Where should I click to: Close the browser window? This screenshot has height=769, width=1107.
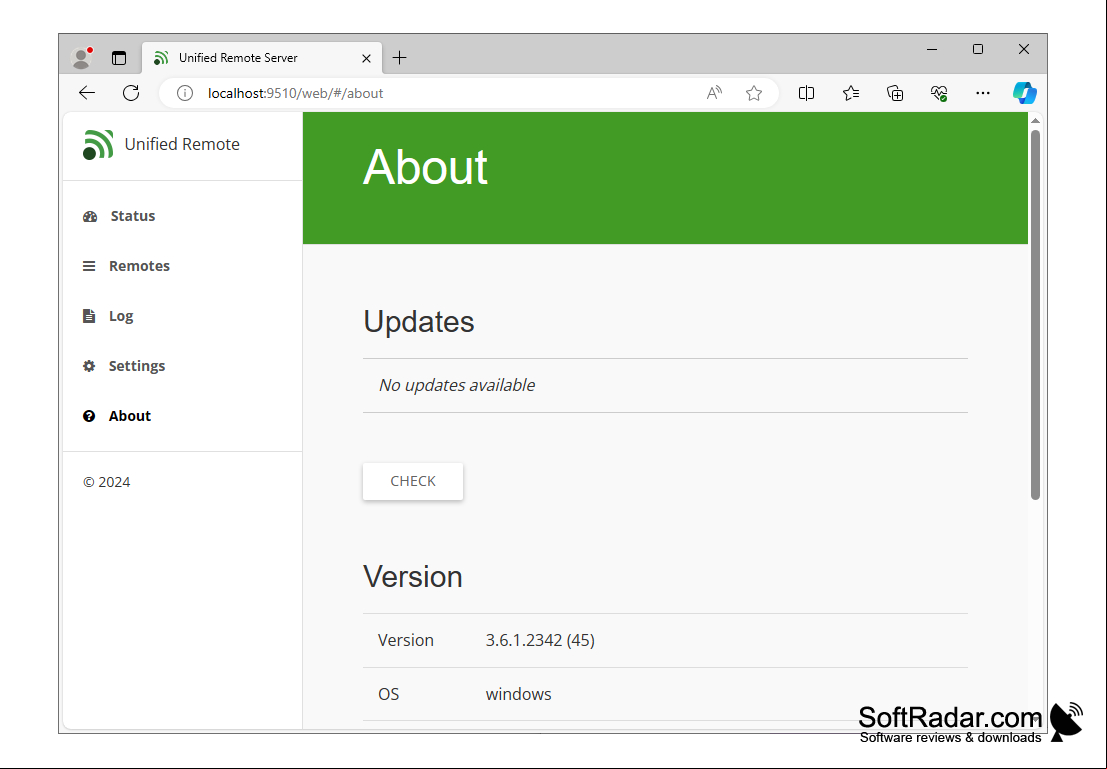point(1024,49)
